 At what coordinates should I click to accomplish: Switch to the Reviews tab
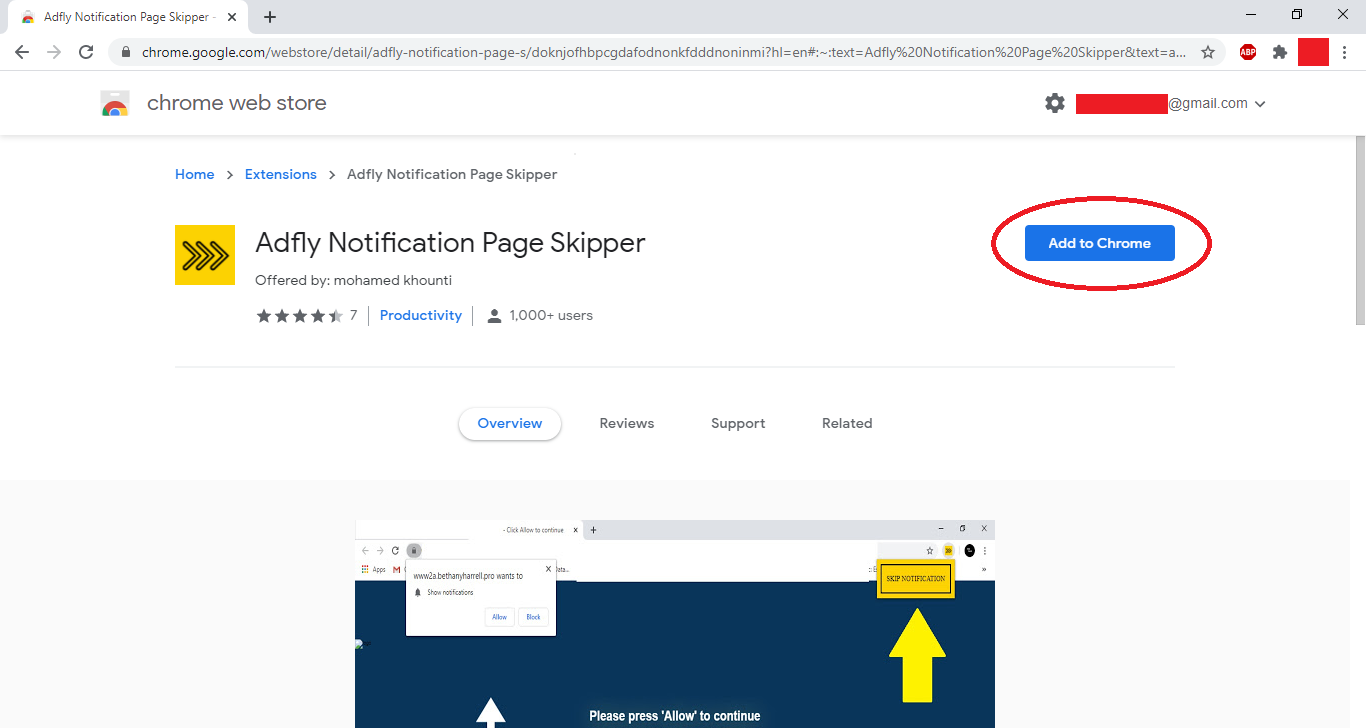[x=627, y=423]
